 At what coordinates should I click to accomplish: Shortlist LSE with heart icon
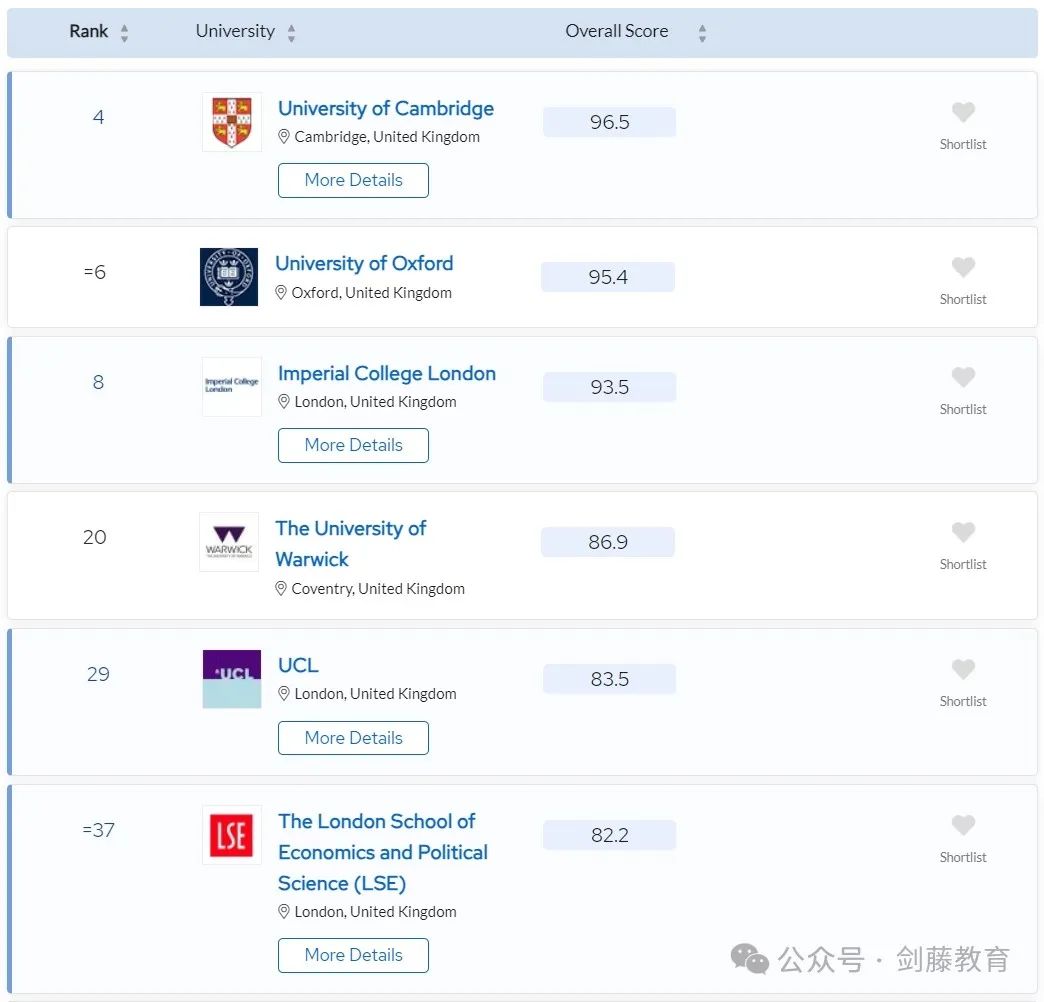click(963, 825)
